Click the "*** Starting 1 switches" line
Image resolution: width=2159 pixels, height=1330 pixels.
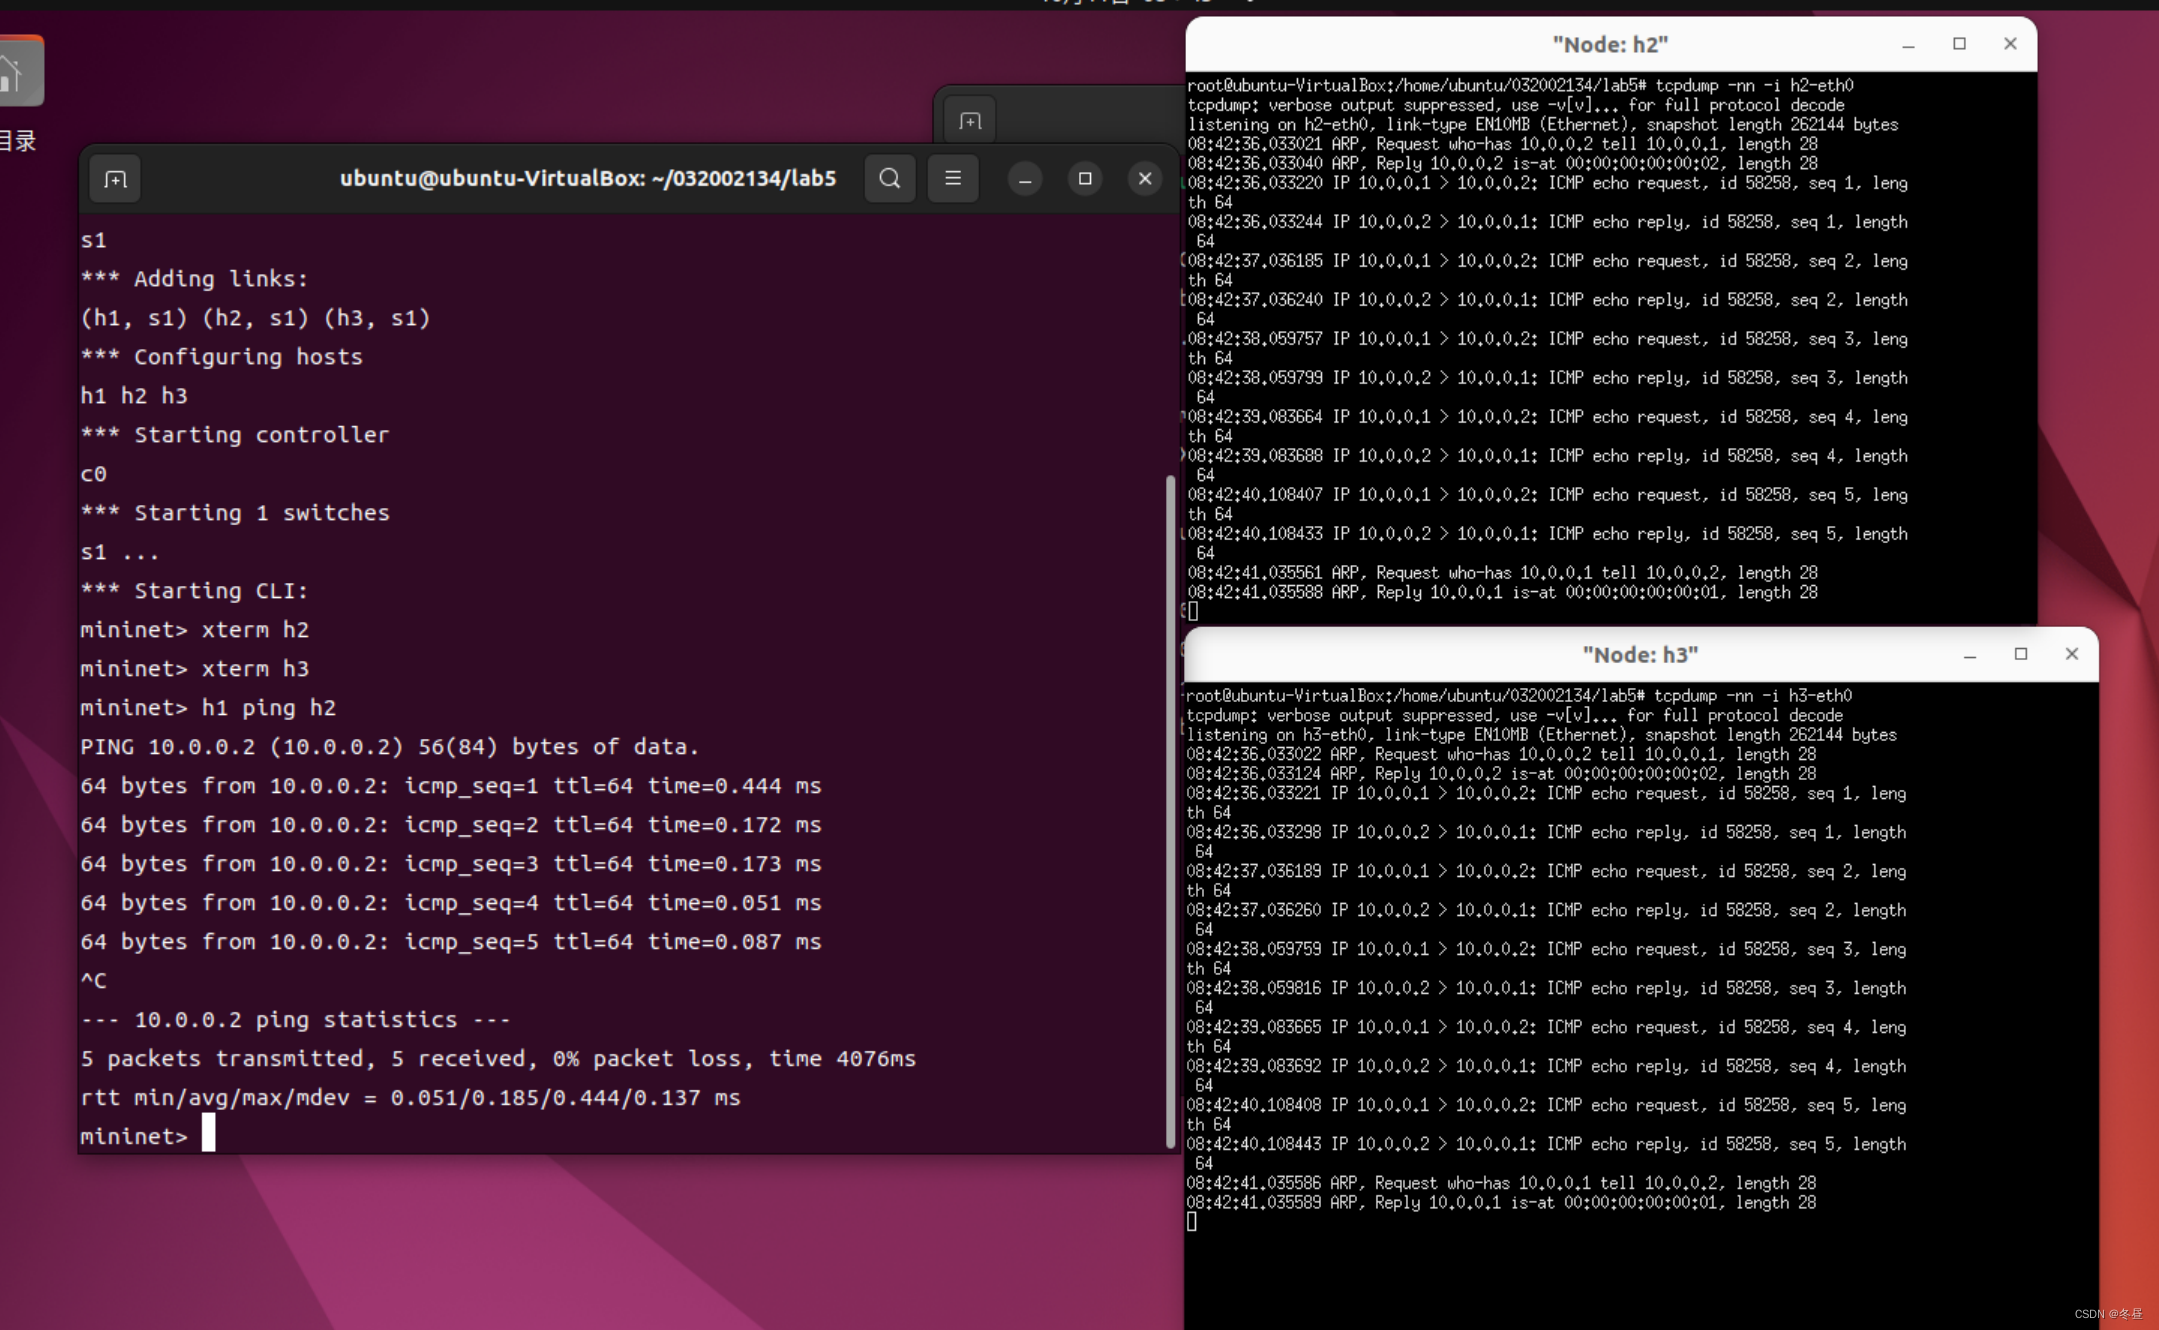tap(235, 513)
